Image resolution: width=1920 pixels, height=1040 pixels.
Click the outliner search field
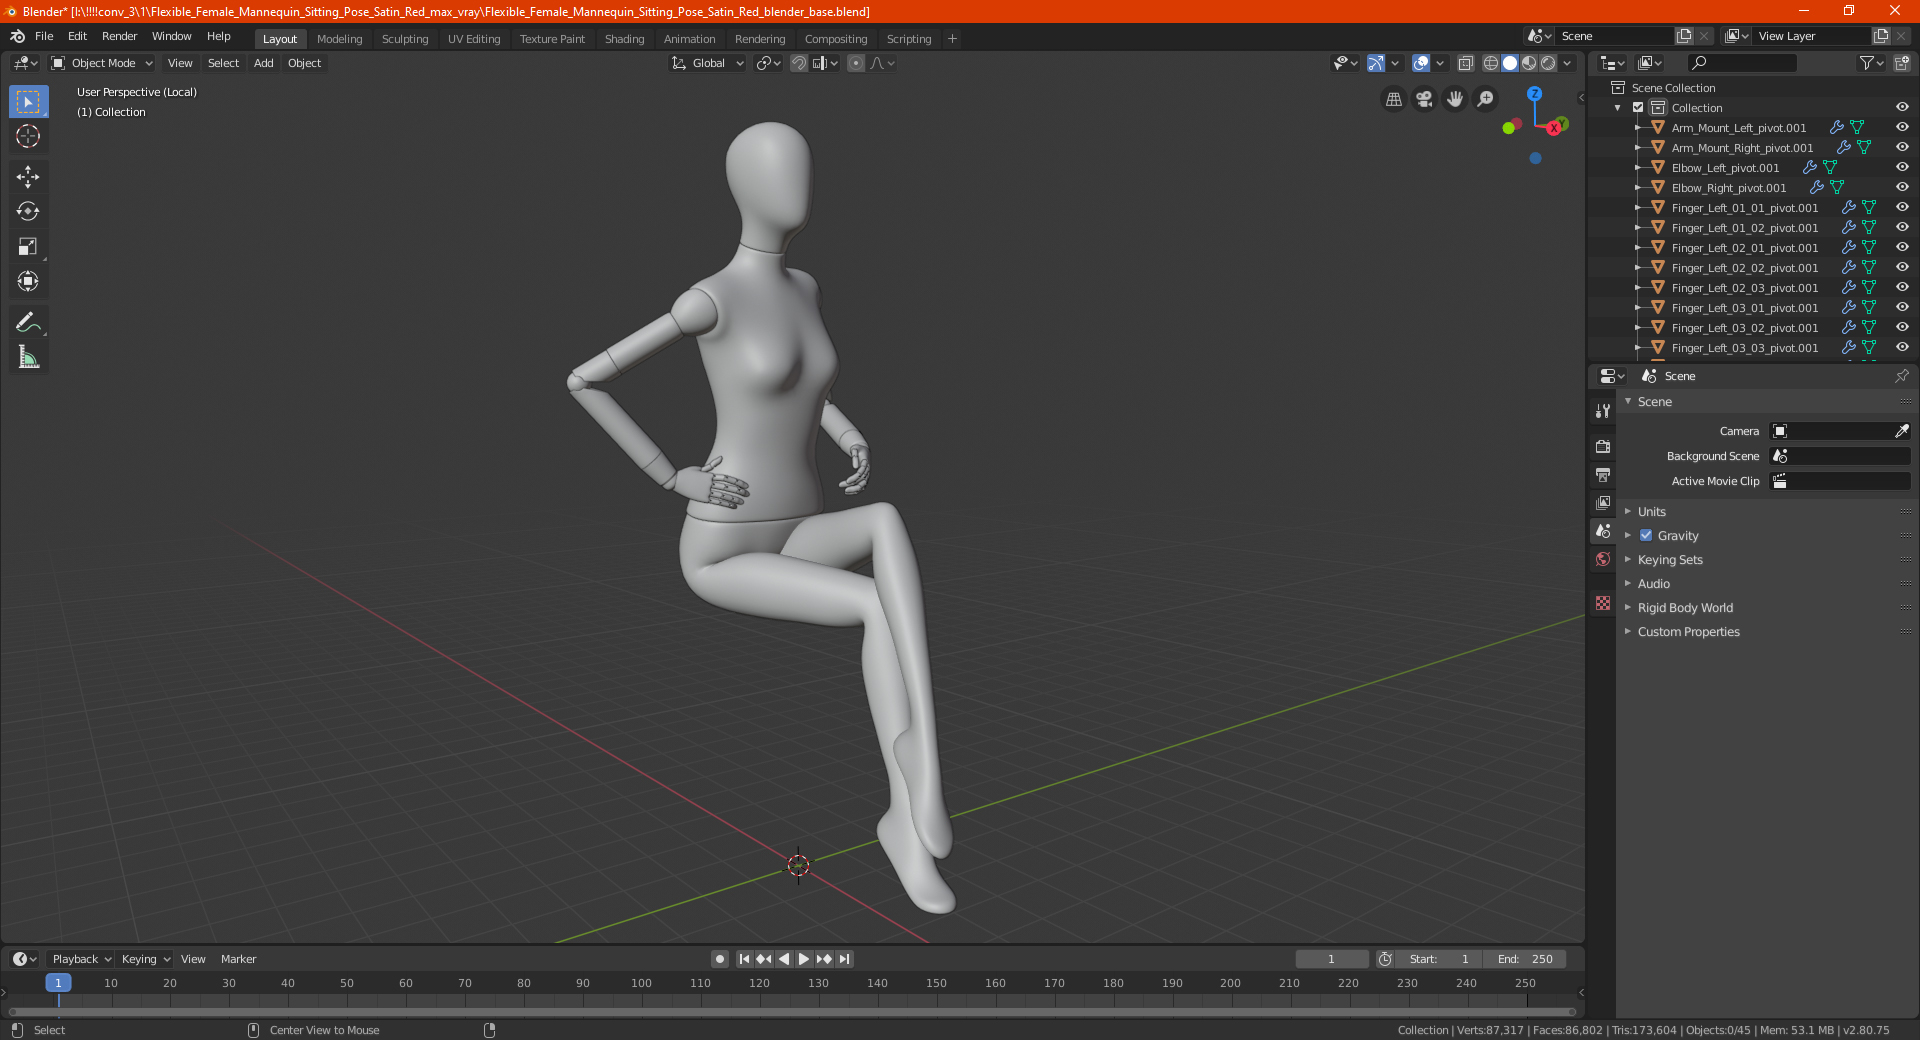click(x=1741, y=63)
